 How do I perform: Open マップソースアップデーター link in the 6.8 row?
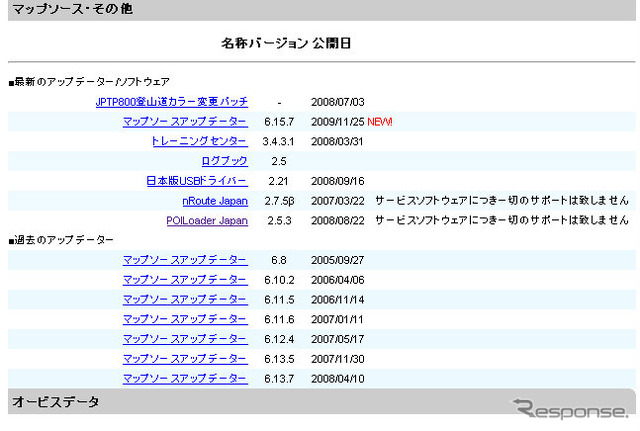pos(185,260)
